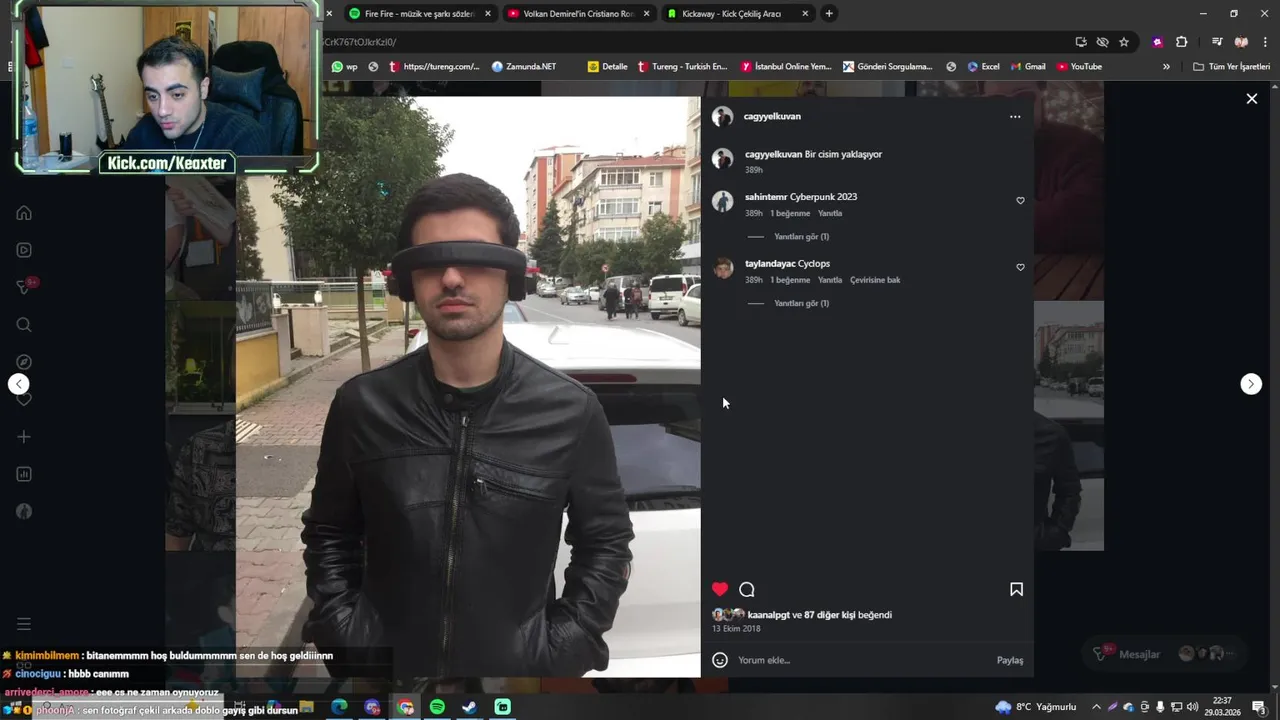Click the post photo of the man
This screenshot has height=720, width=1280.
(468, 386)
